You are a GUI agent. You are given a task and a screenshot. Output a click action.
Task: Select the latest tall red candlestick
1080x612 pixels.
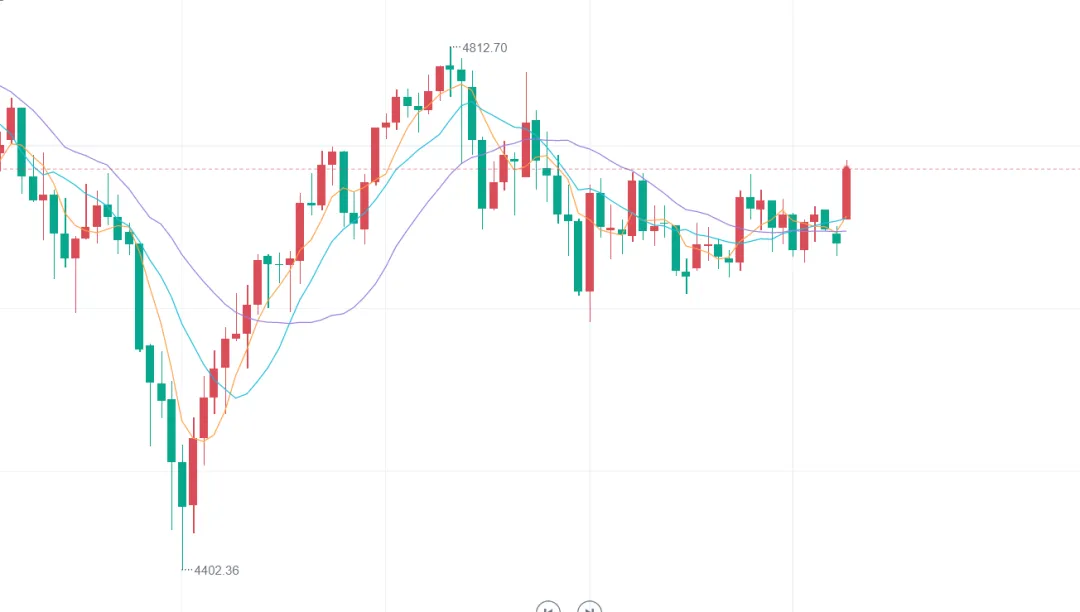[x=847, y=192]
